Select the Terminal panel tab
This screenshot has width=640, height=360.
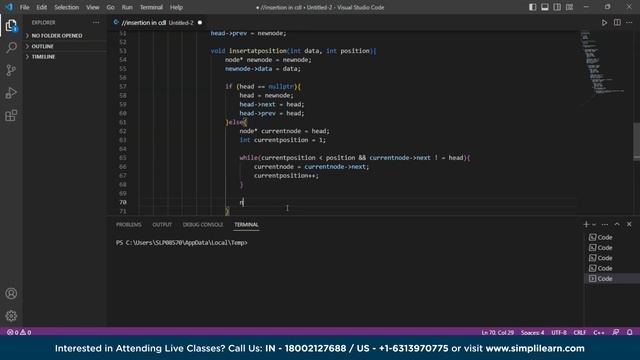click(x=246, y=224)
